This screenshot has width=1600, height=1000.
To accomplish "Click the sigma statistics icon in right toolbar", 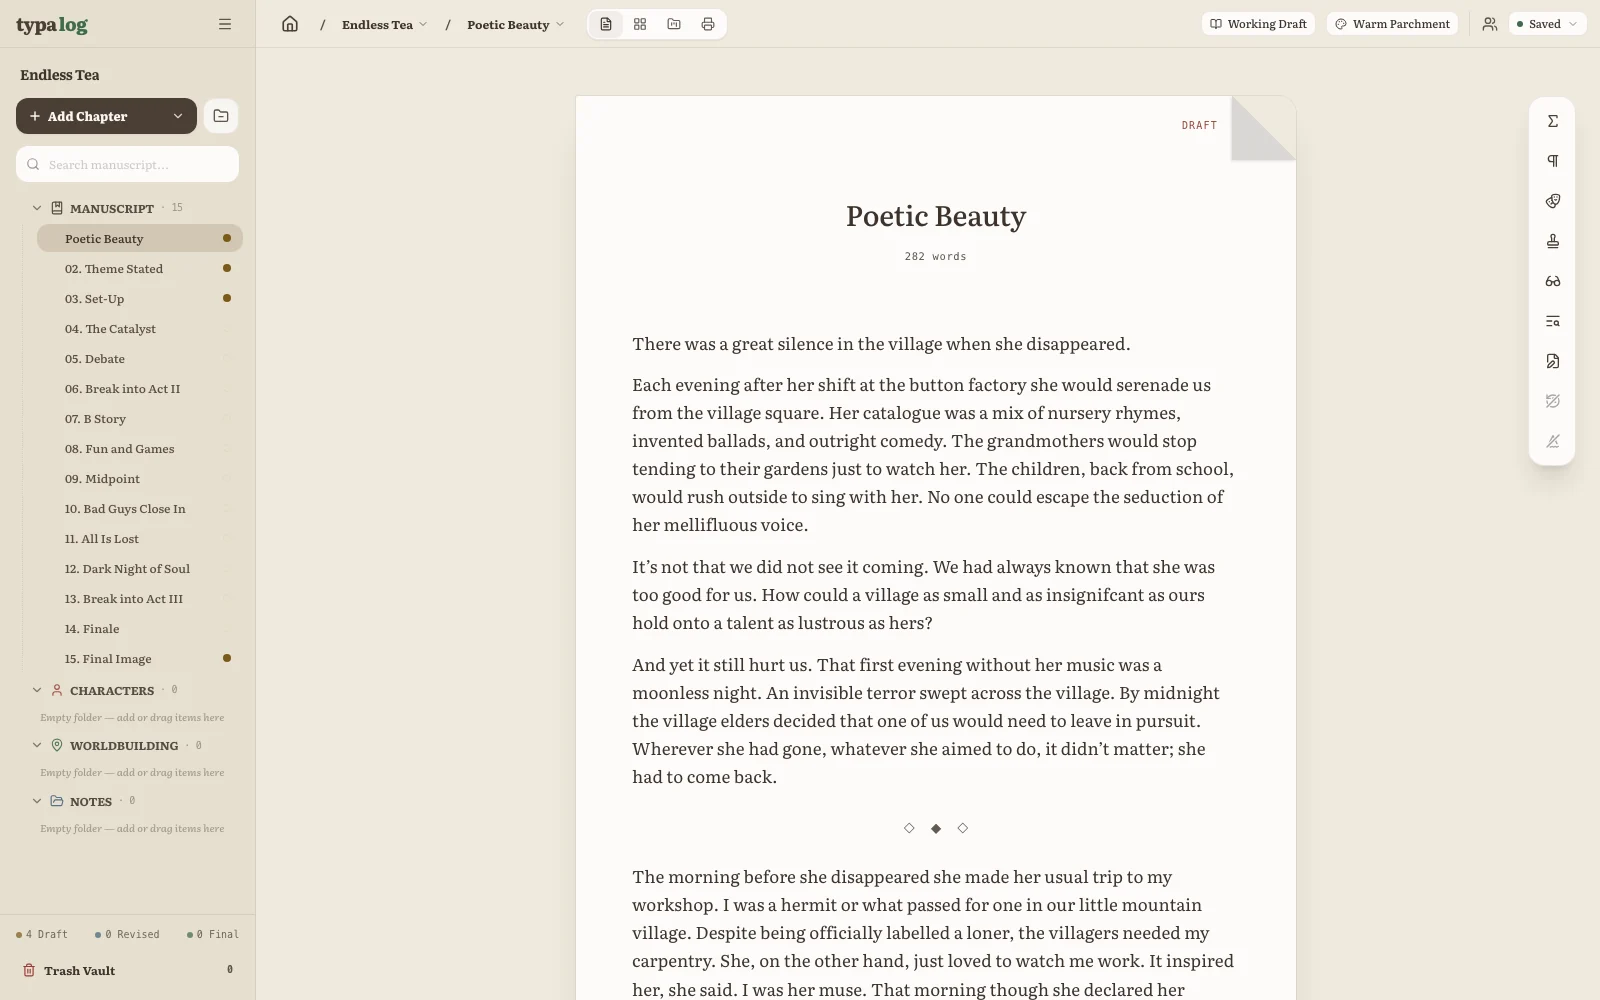I will click(1553, 121).
